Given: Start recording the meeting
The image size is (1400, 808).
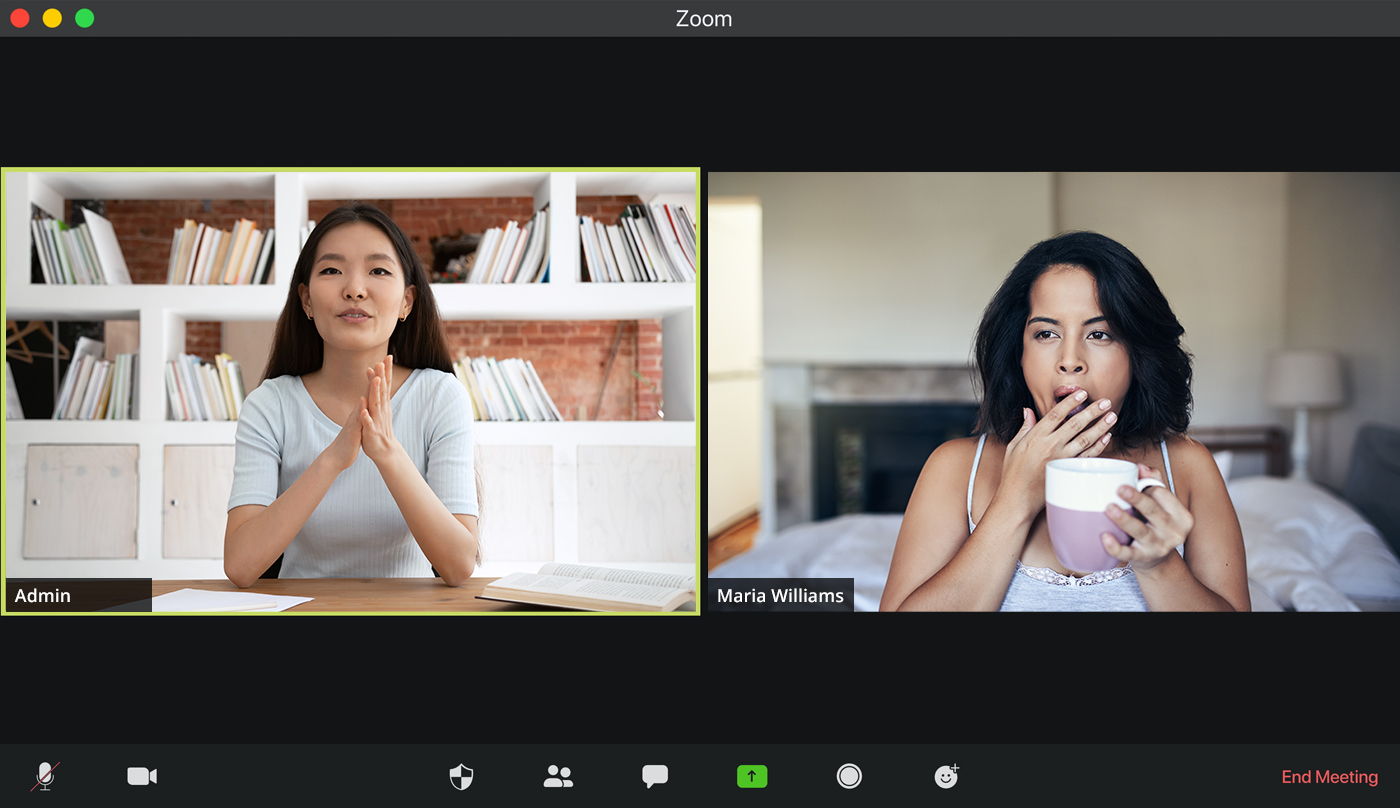Looking at the screenshot, I should [x=849, y=776].
